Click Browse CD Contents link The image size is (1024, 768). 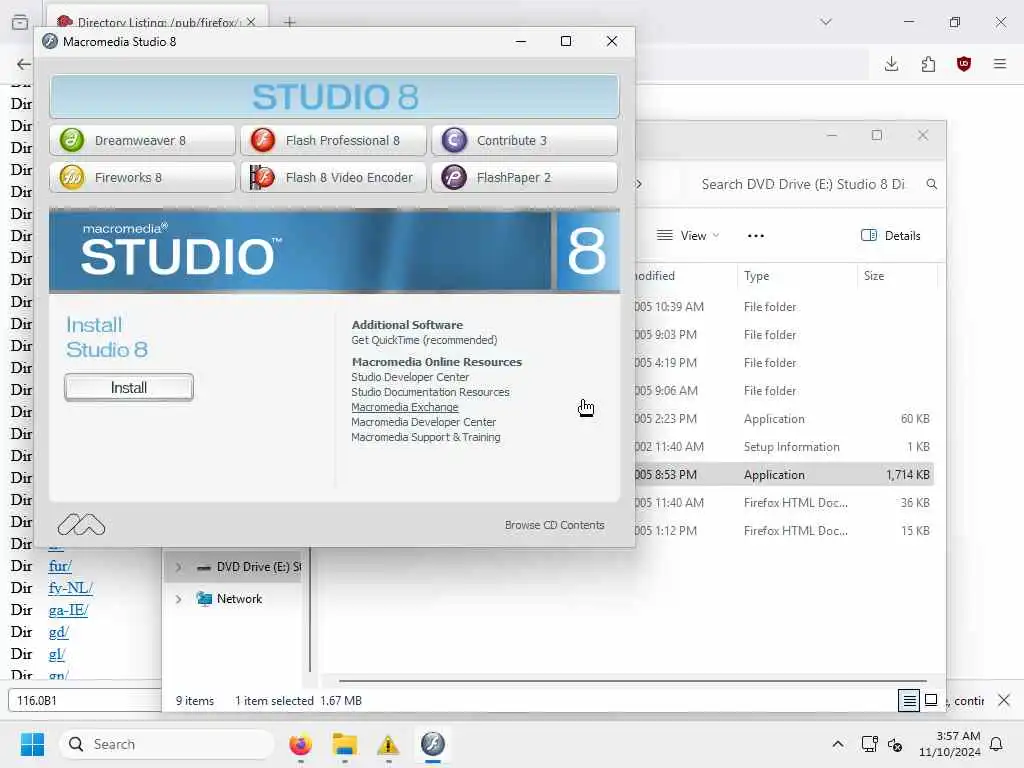(554, 525)
